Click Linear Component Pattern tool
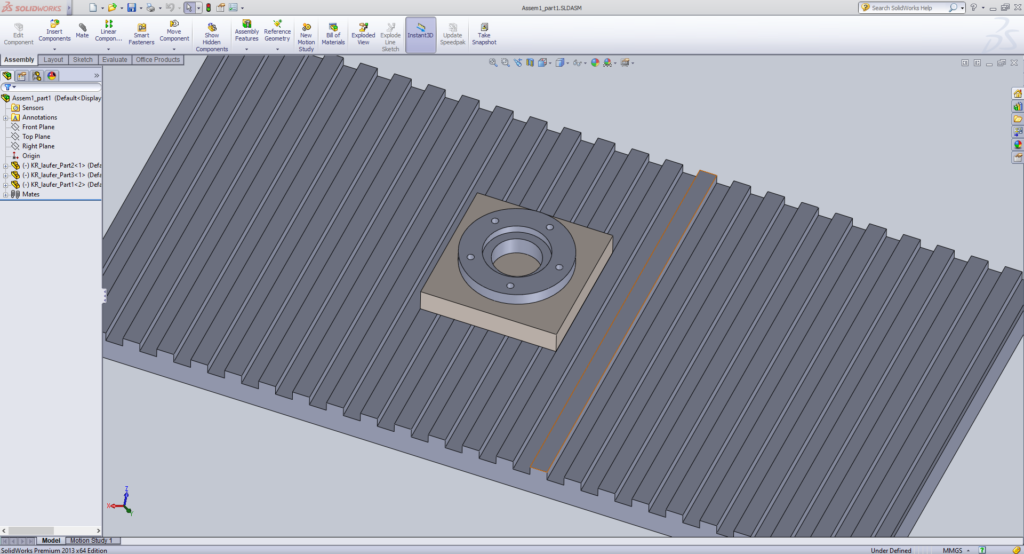1024x554 pixels. coord(108,31)
